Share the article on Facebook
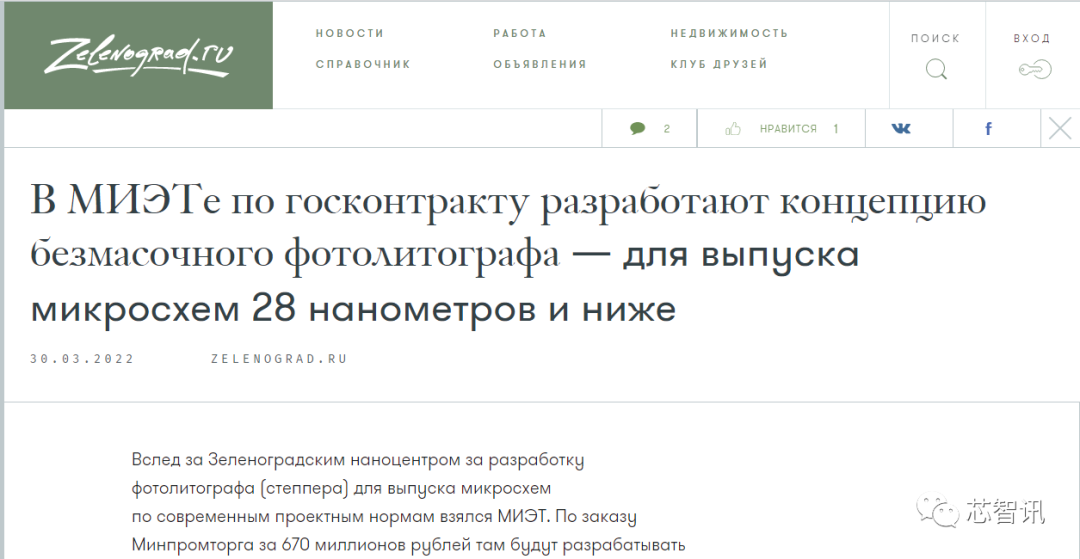 tap(988, 129)
